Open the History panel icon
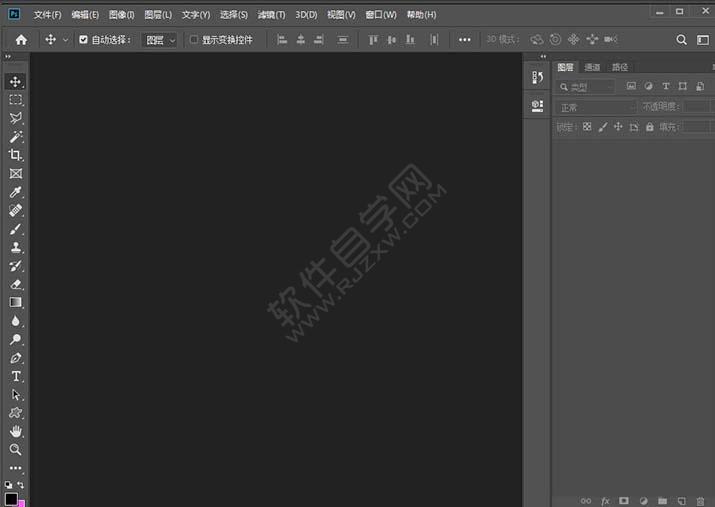This screenshot has height=507, width=715. point(537,78)
